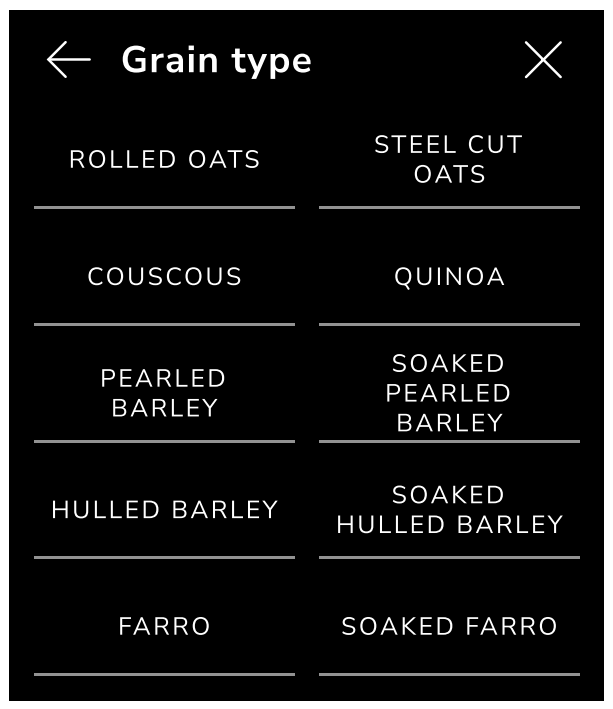This screenshot has height=709, width=613.
Task: Tap the Couscous menu entry
Action: tap(165, 277)
